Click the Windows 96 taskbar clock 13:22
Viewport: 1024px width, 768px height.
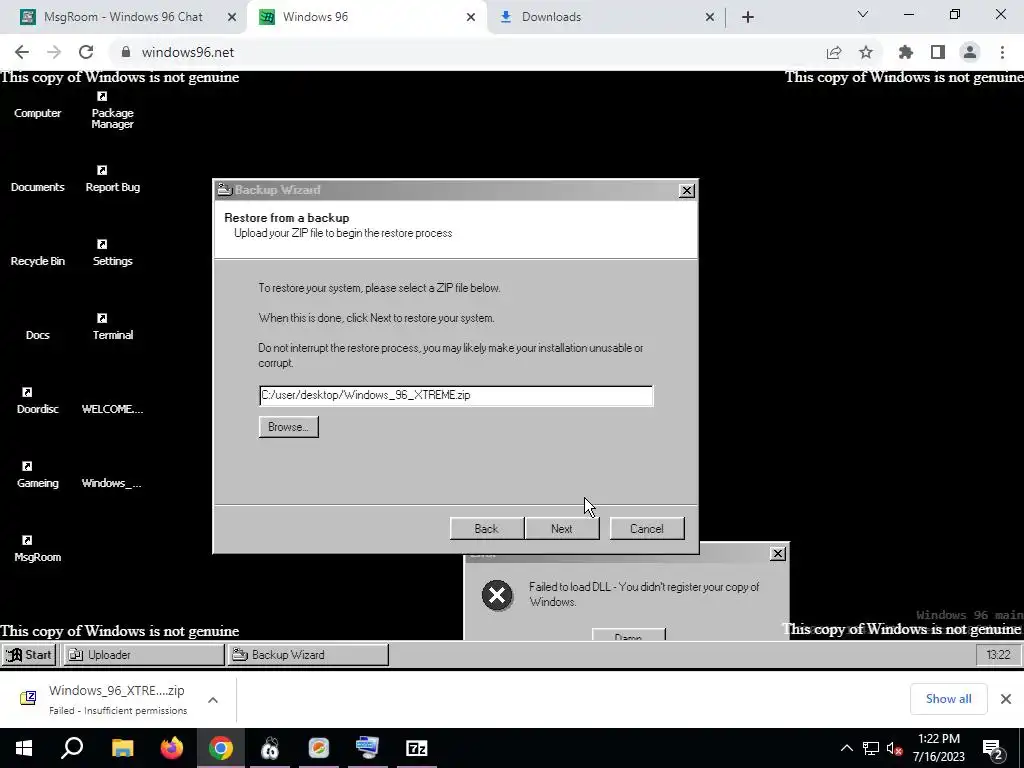998,654
